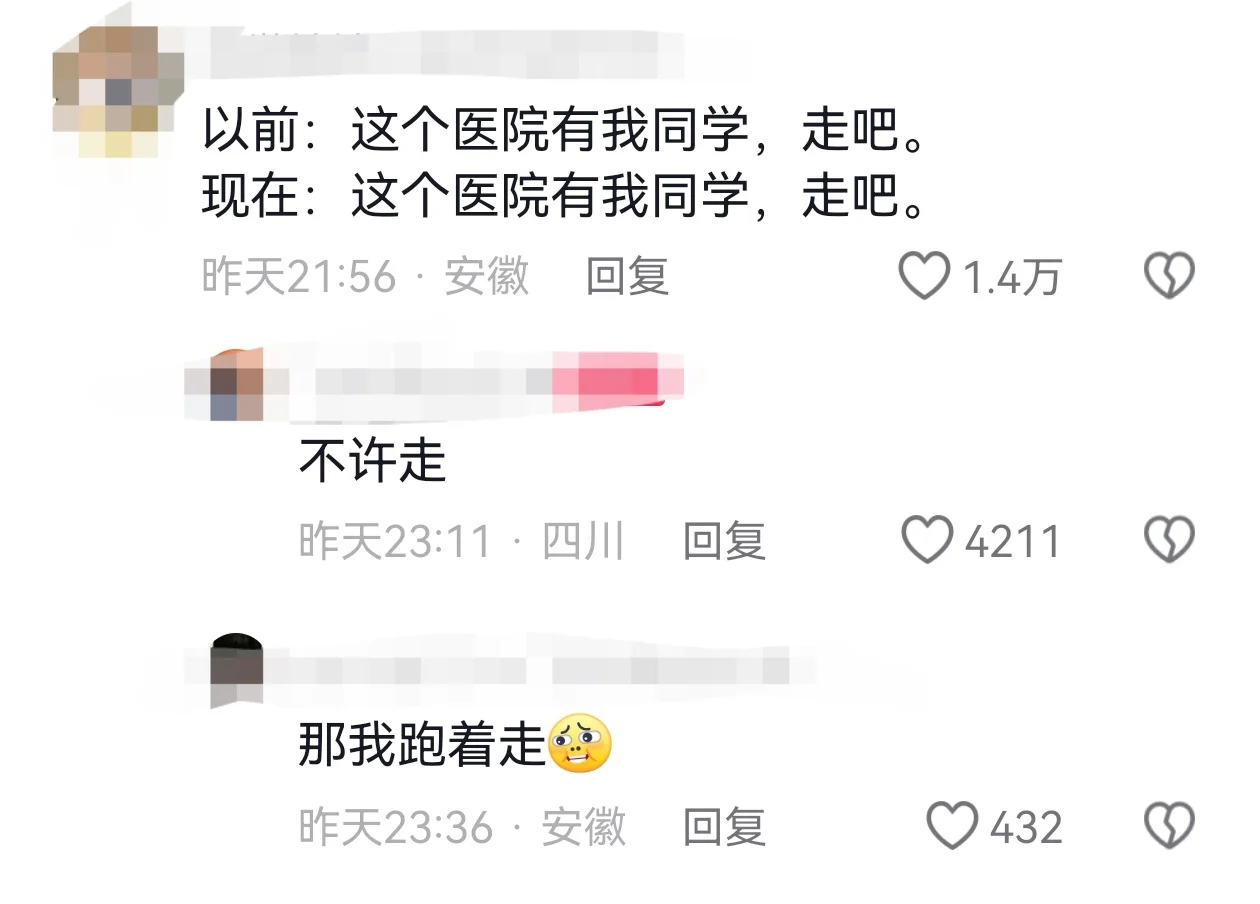The image size is (1260, 904).
Task: Reply to the comment posted 昨天21:56
Action: coord(627,276)
